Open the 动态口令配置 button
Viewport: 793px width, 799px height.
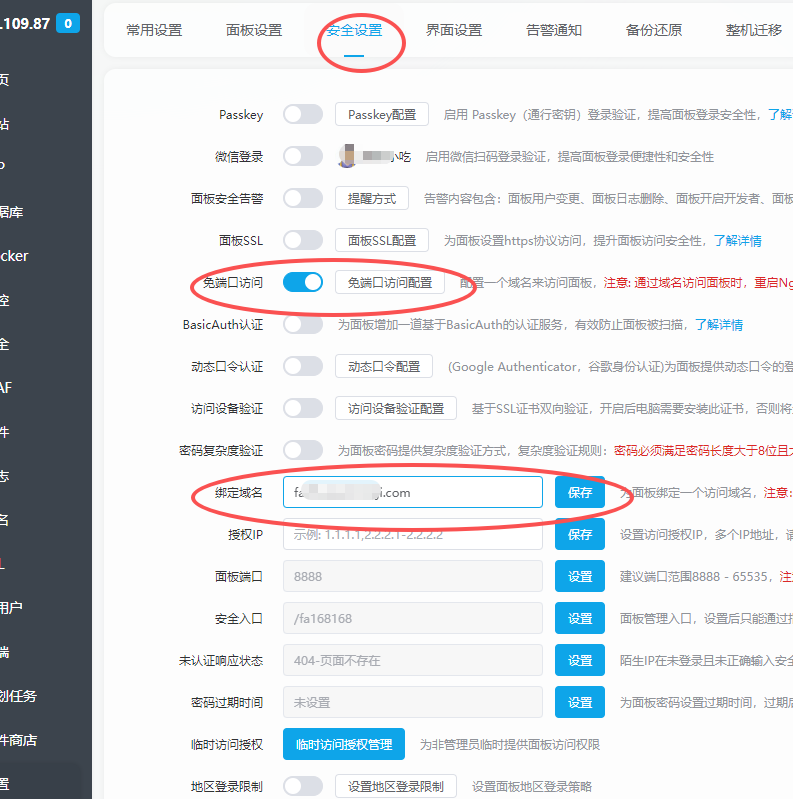coord(384,366)
